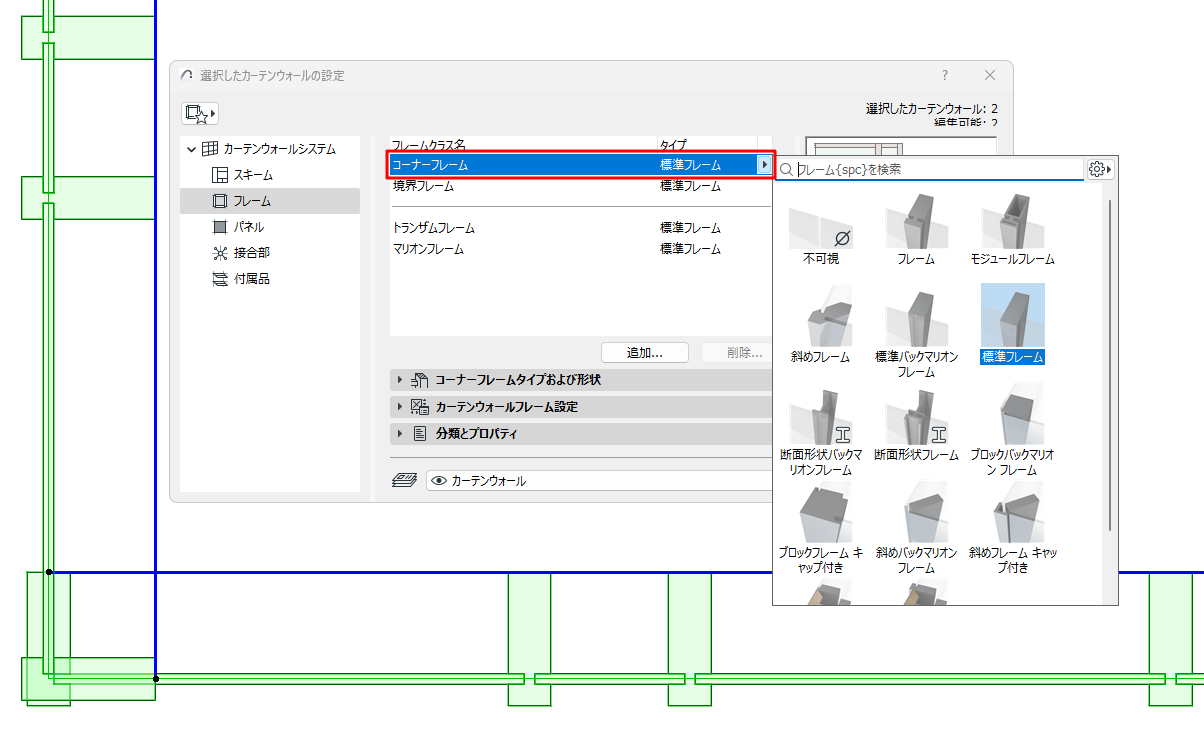Open 付属品 page in settings tree
This screenshot has width=1204, height=729.
(x=252, y=279)
